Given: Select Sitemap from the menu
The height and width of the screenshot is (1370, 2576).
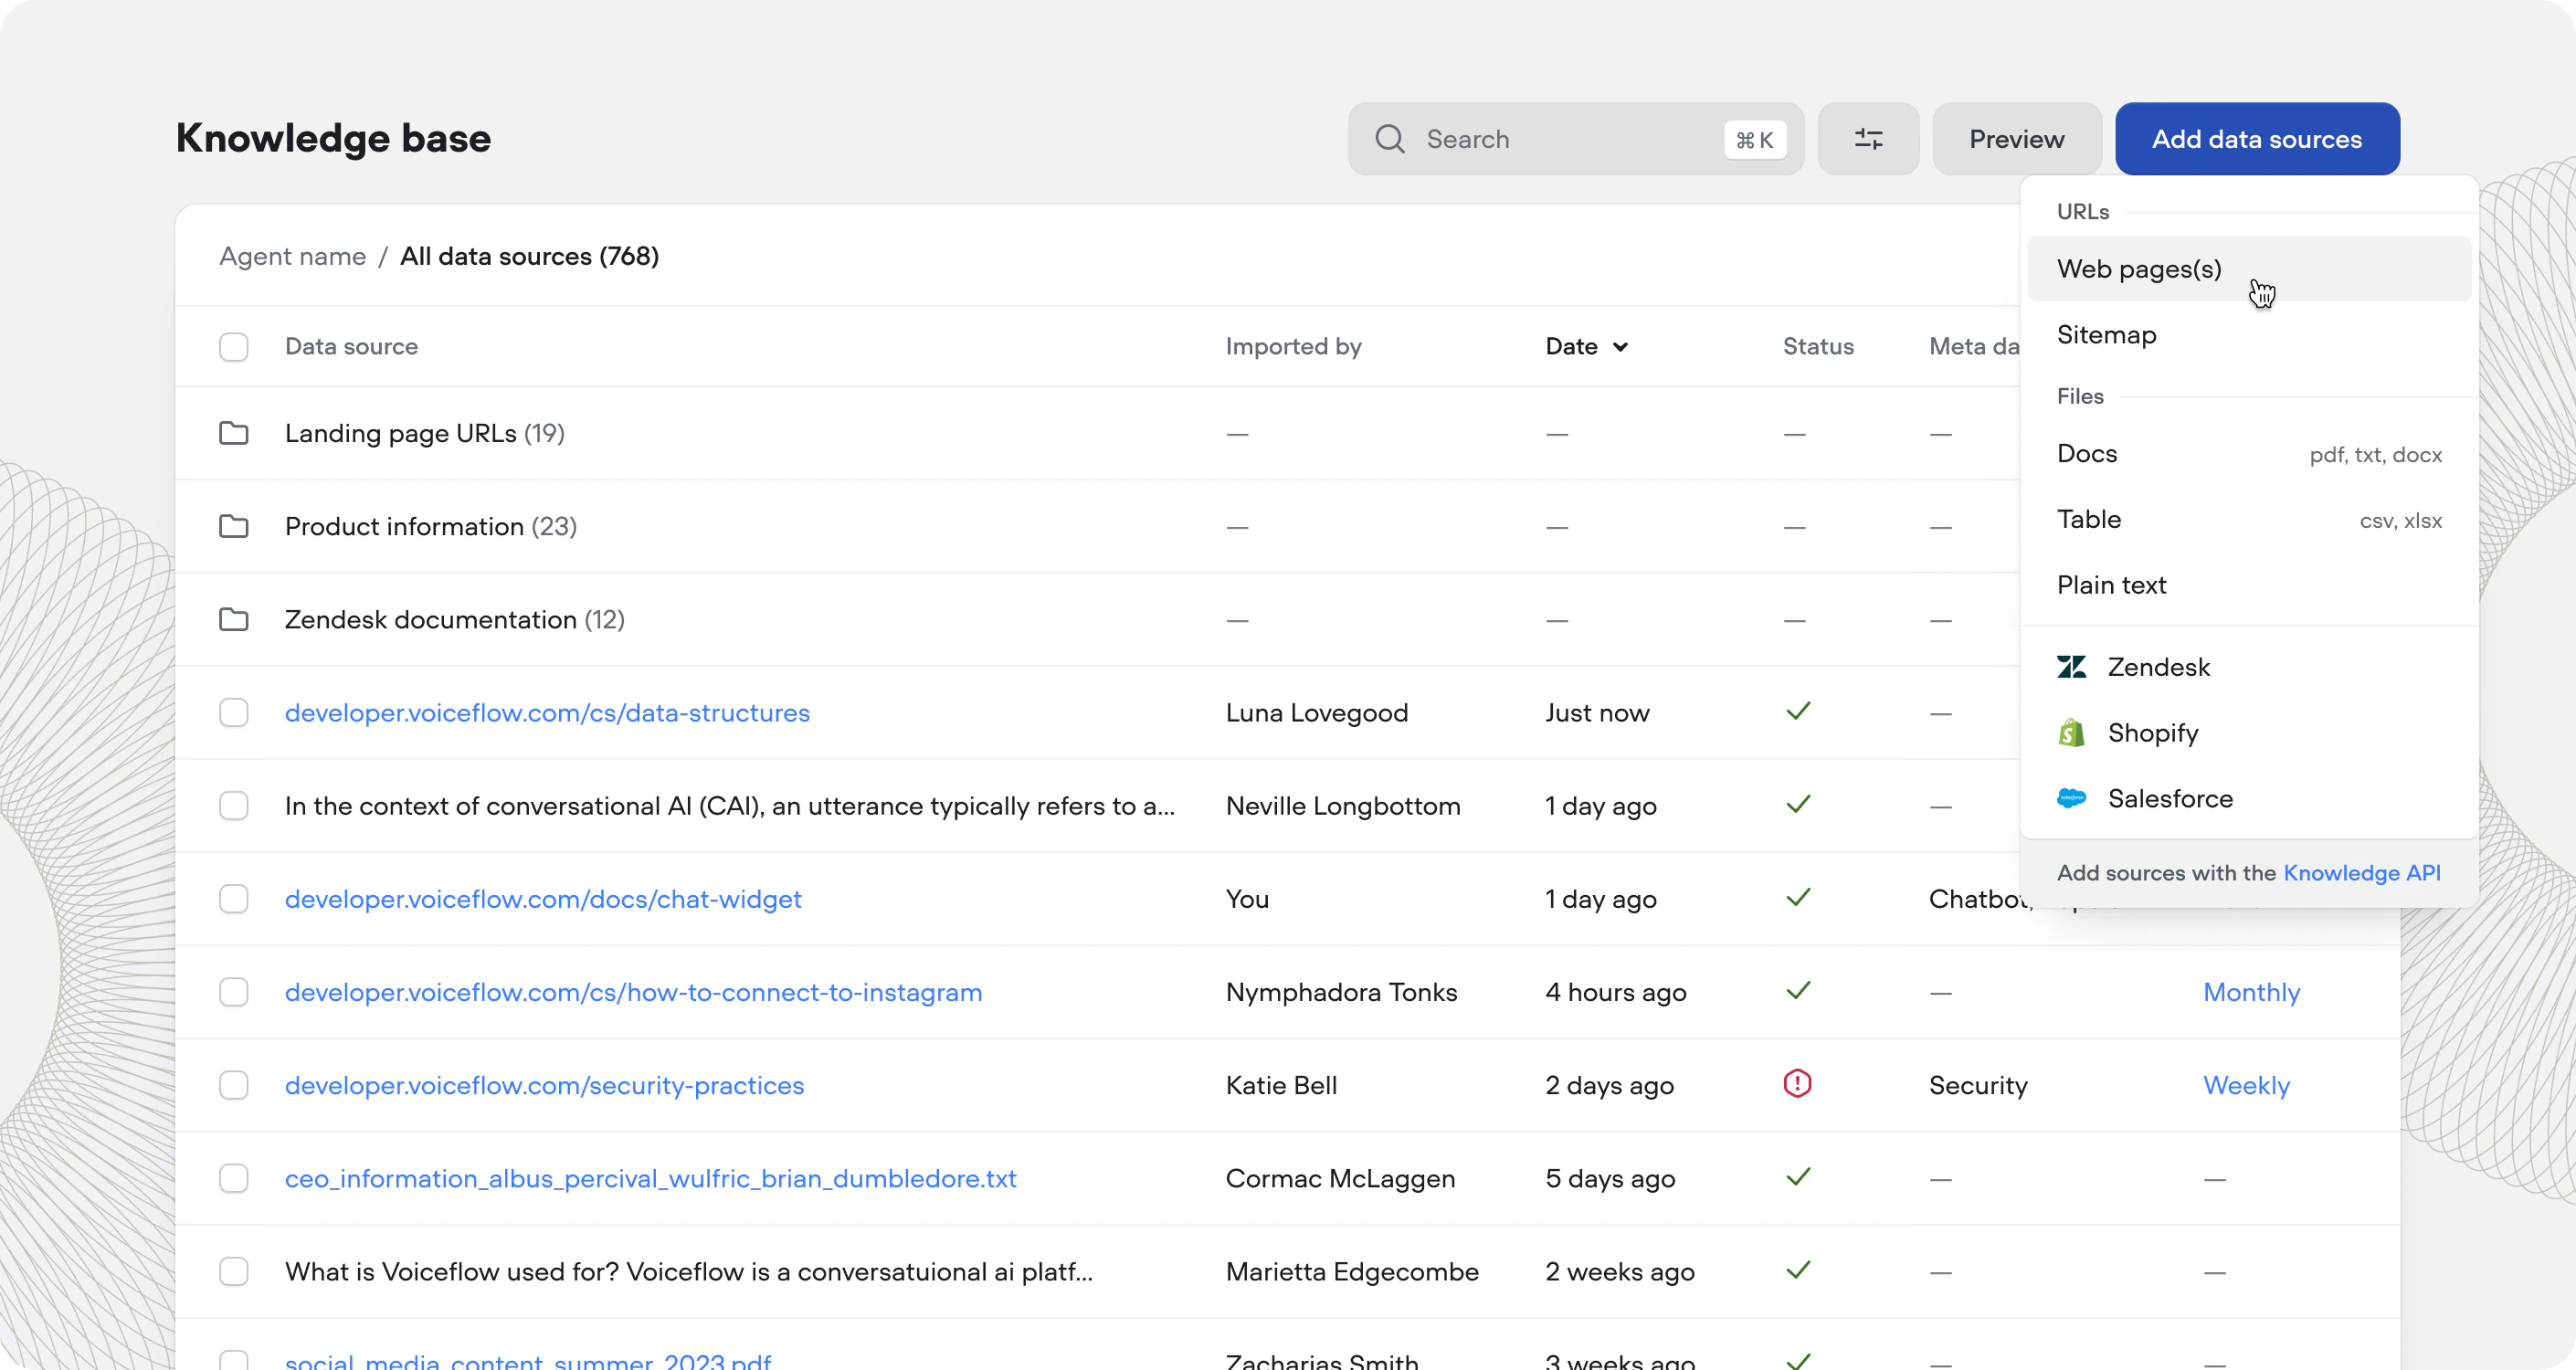Looking at the screenshot, I should (x=2249, y=334).
